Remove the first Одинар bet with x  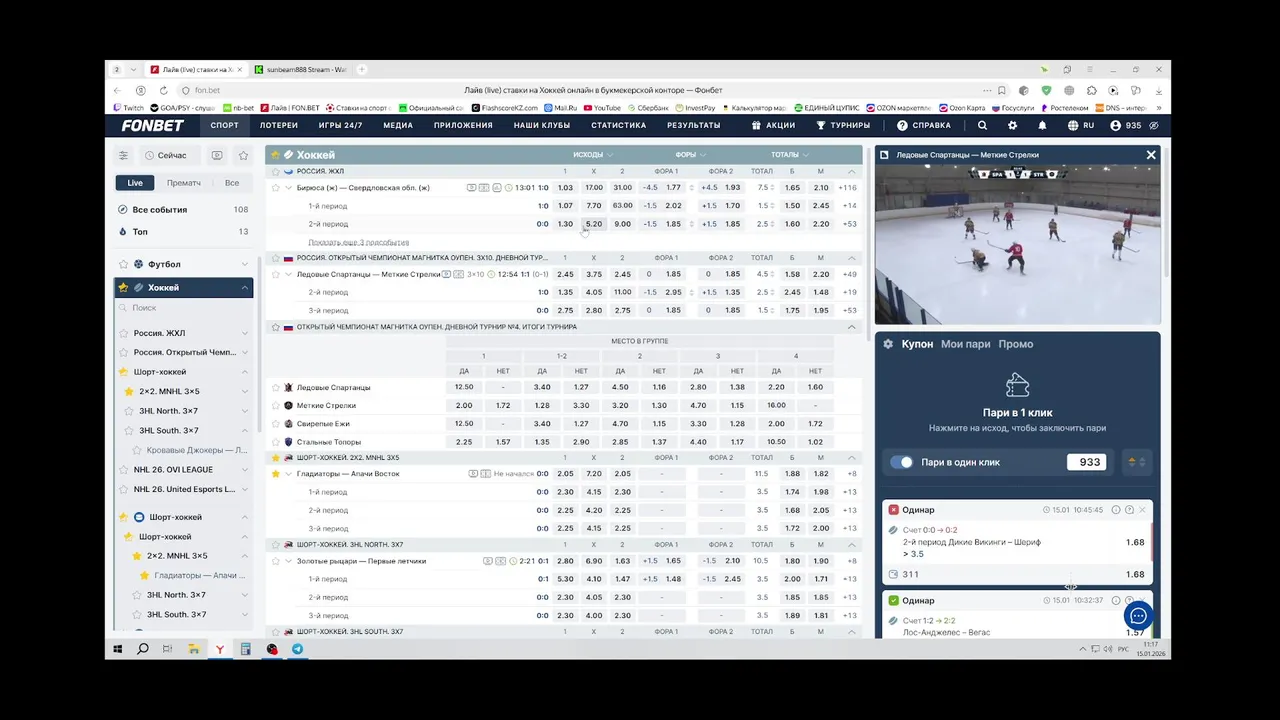[x=1142, y=510]
